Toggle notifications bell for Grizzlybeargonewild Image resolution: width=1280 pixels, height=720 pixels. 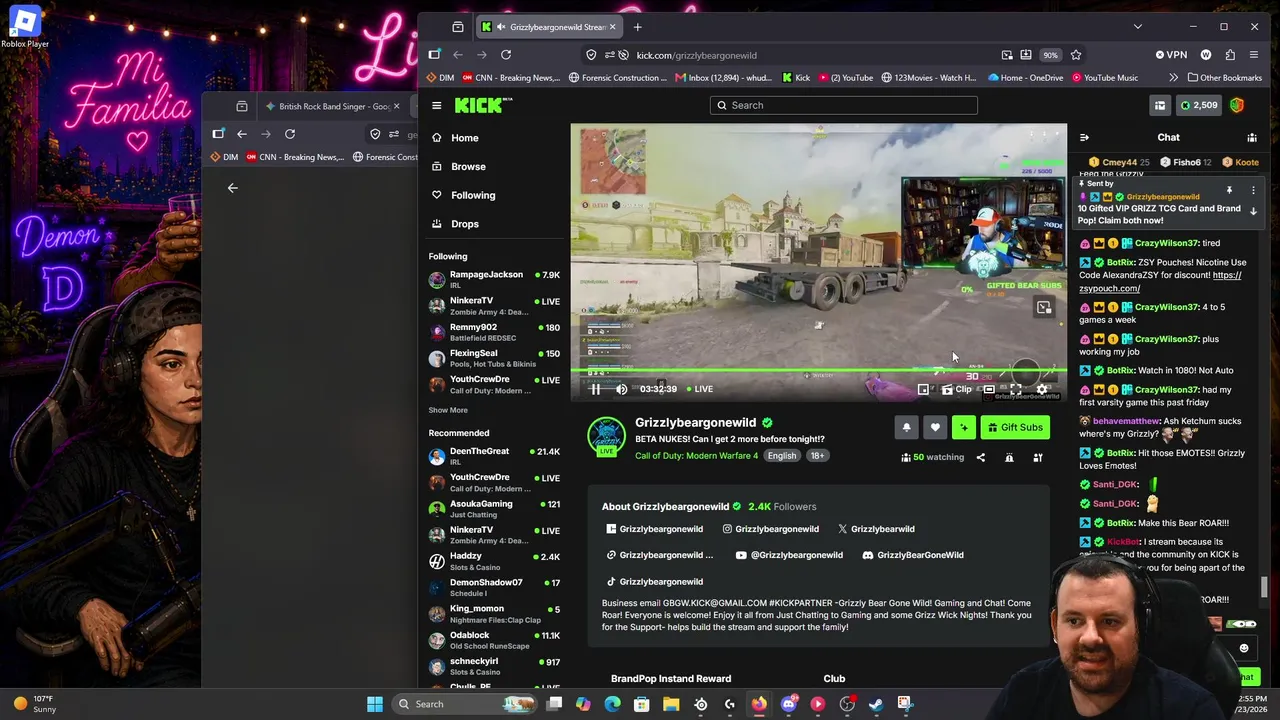[x=906, y=427]
